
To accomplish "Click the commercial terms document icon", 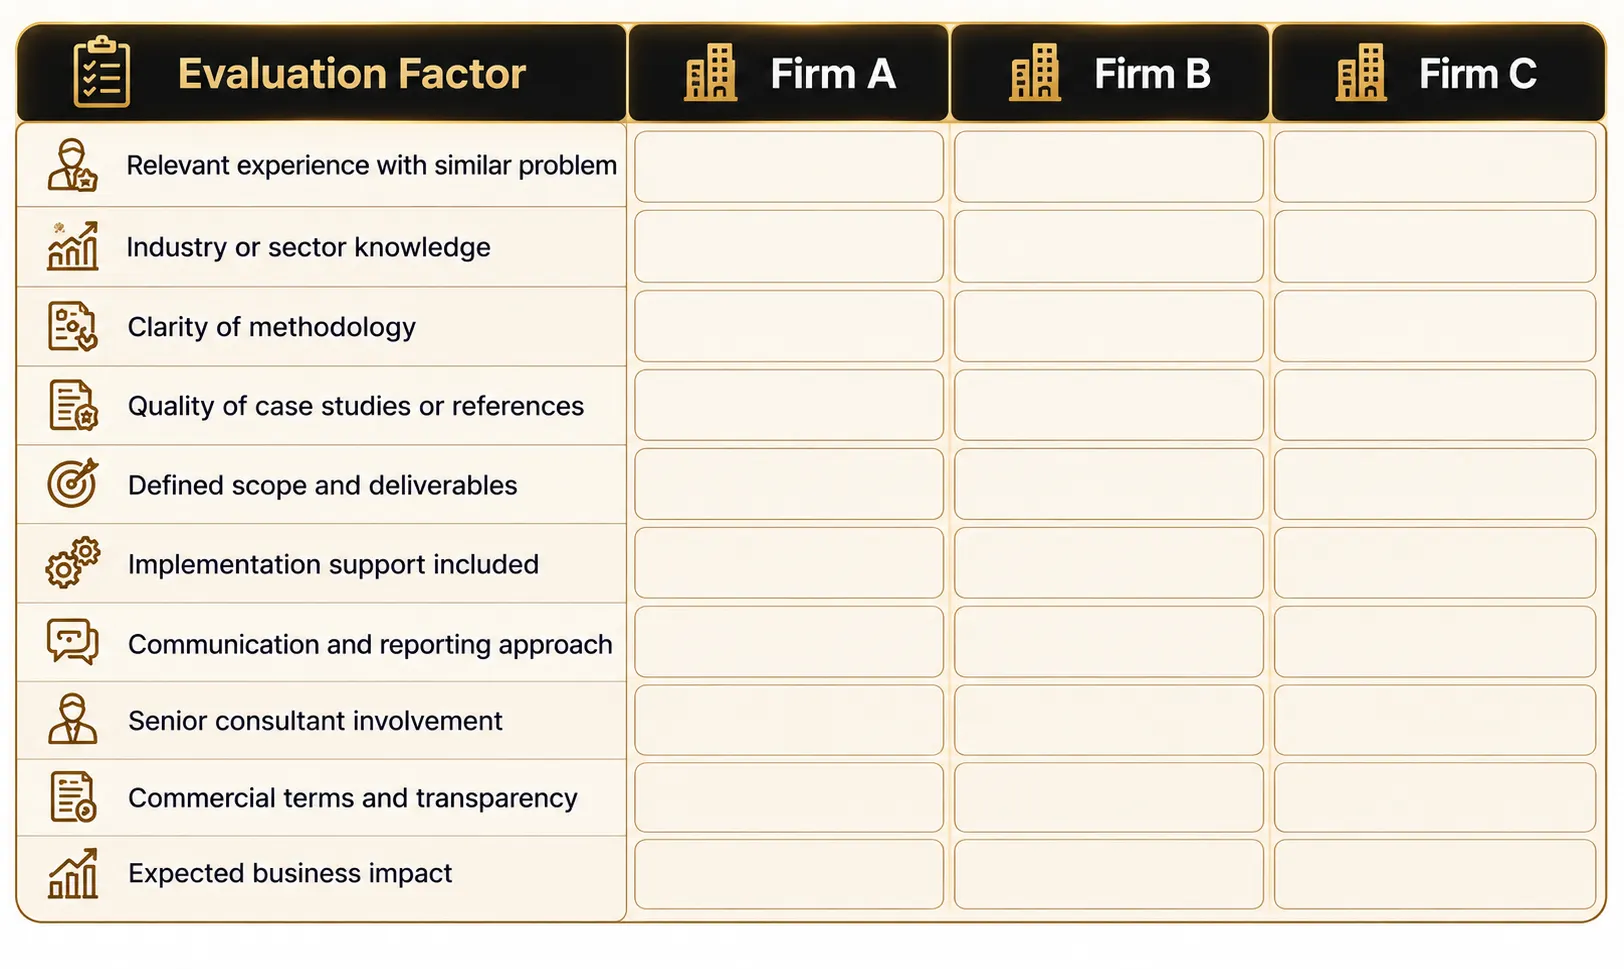I will [x=73, y=797].
